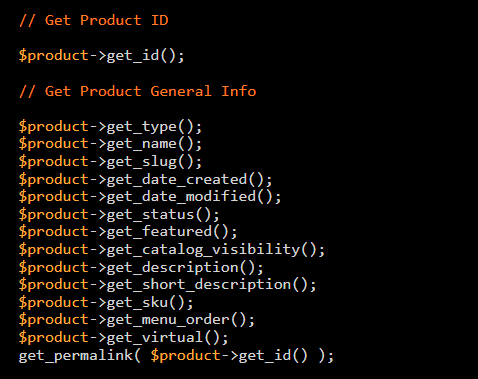The height and width of the screenshot is (379, 478).
Task: Click the $product->get_id(); line
Action: [101, 56]
